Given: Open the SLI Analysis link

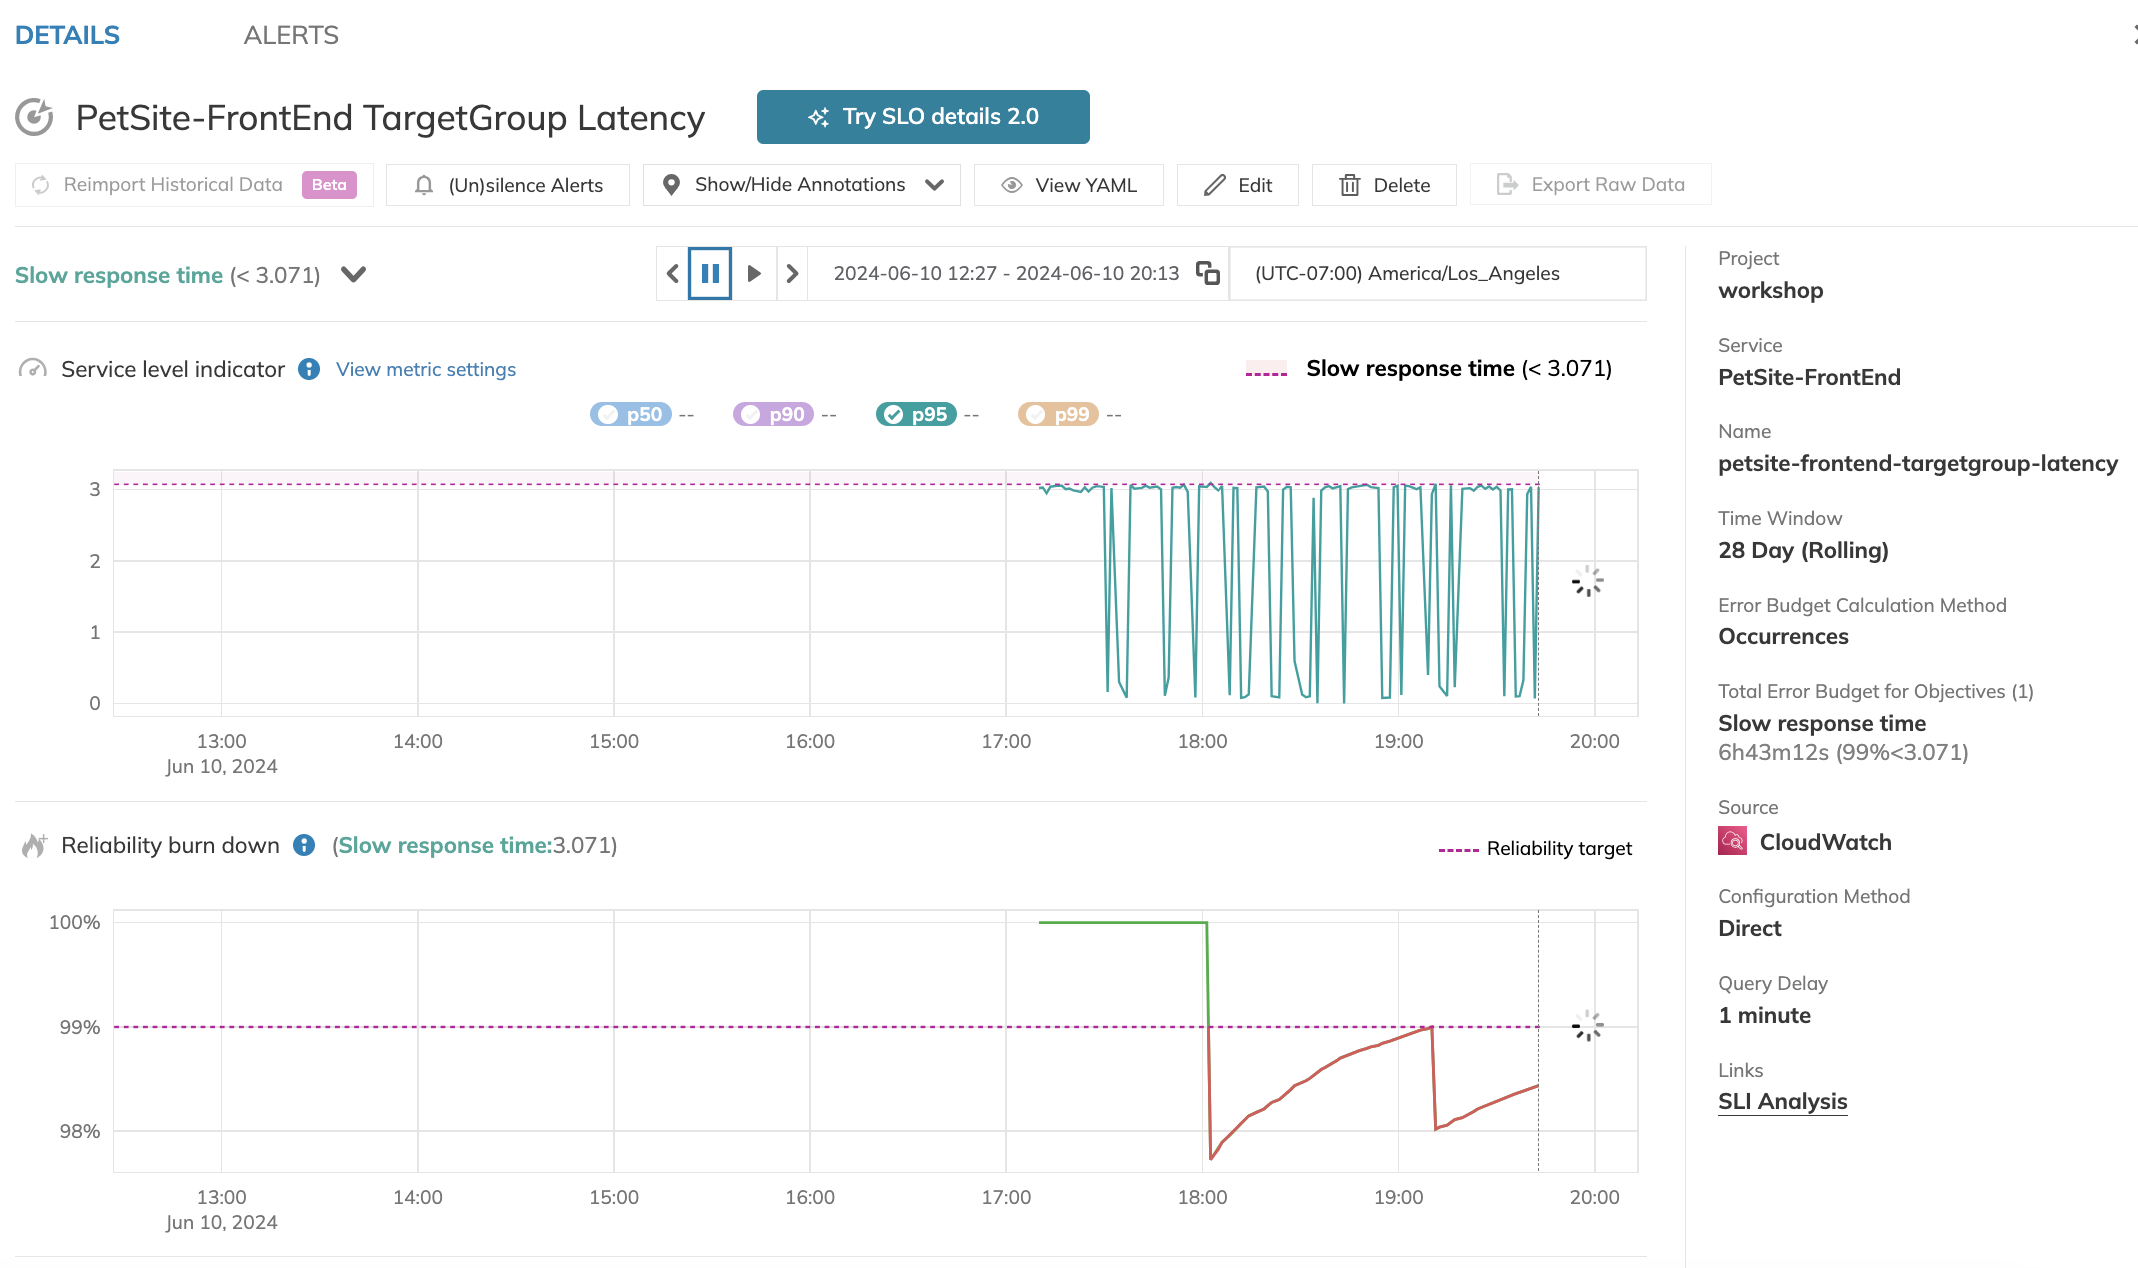Looking at the screenshot, I should (x=1782, y=1101).
